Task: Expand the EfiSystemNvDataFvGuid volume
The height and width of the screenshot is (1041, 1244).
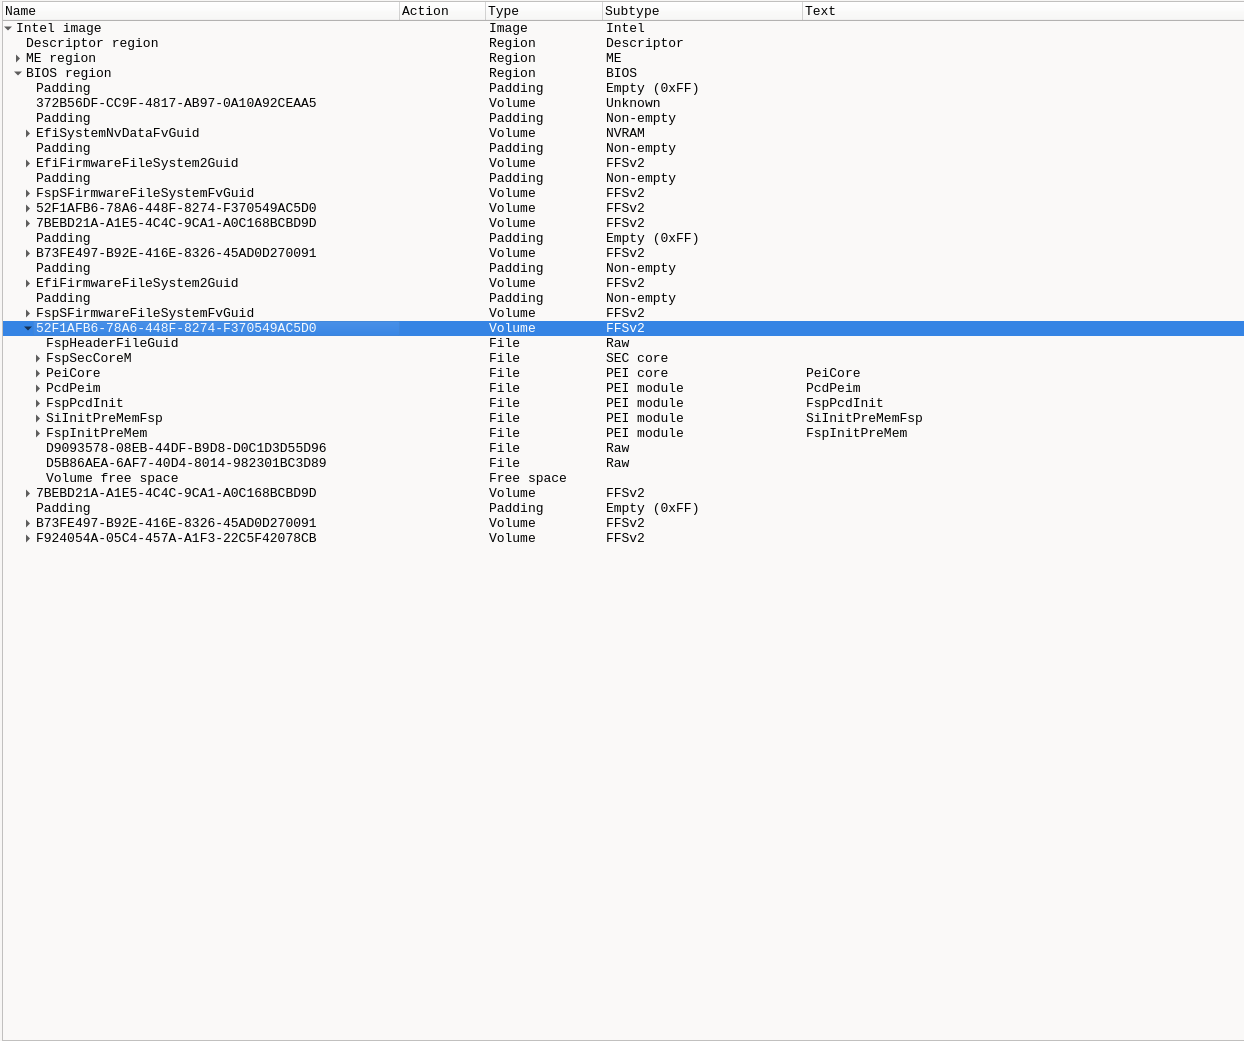Action: click(x=28, y=133)
